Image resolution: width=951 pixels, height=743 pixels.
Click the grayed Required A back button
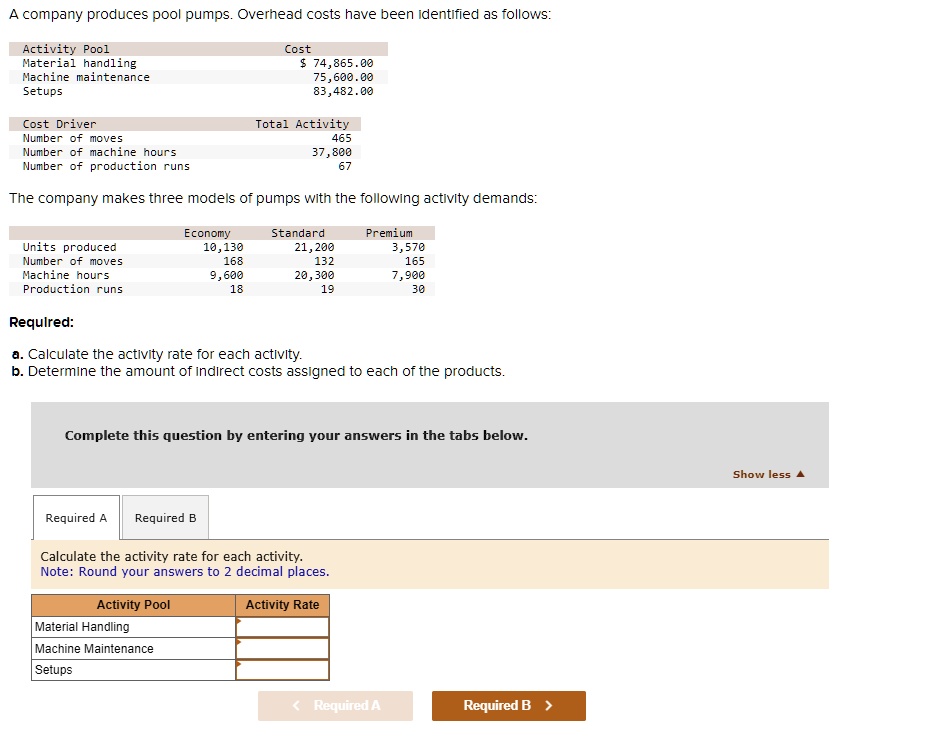(x=335, y=705)
